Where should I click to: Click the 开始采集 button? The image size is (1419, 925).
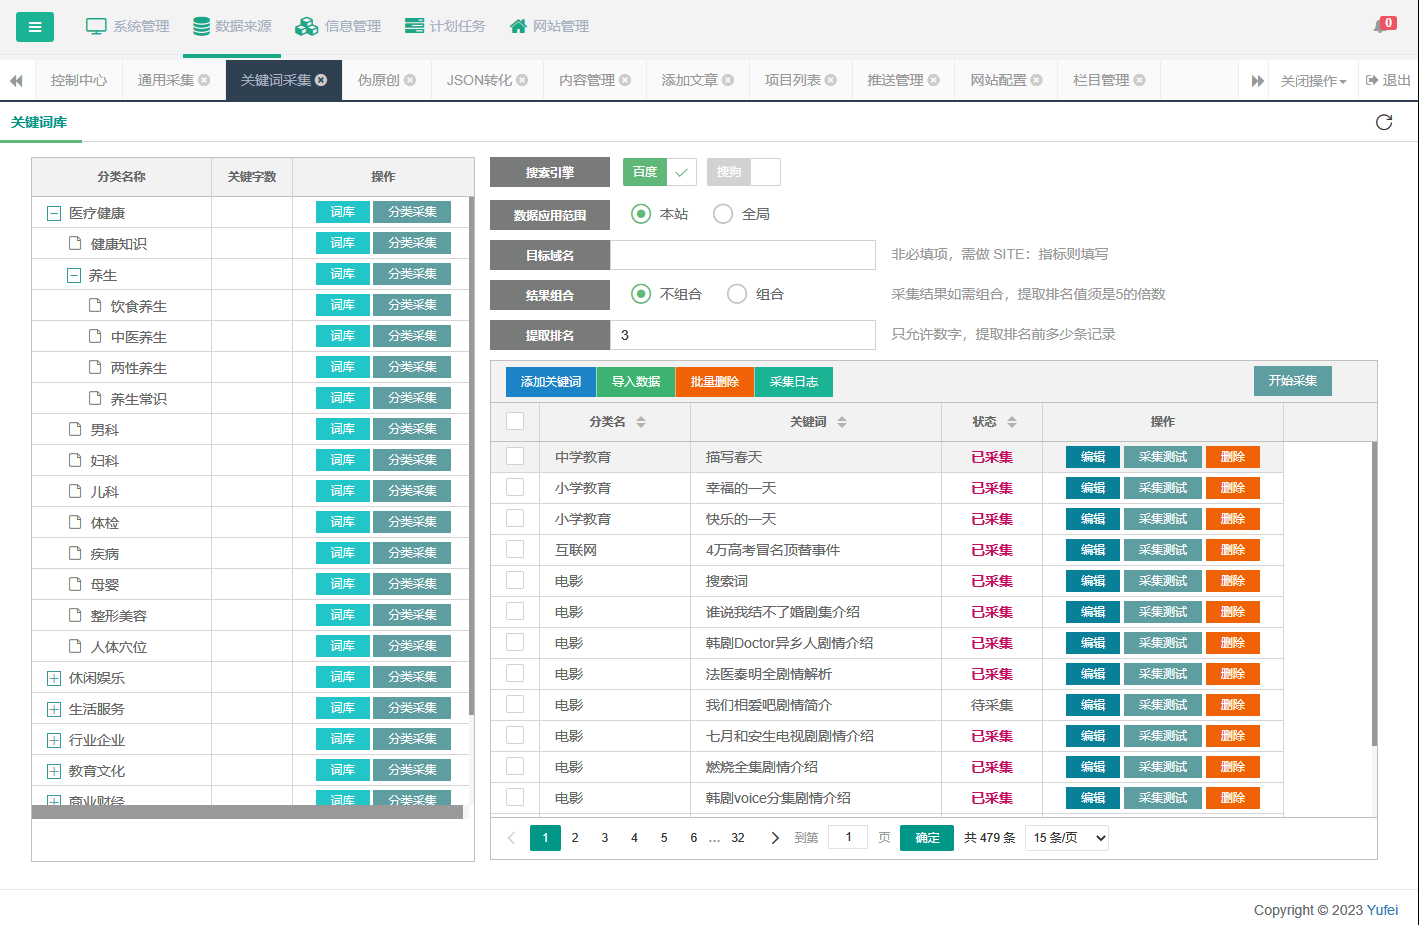1293,381
